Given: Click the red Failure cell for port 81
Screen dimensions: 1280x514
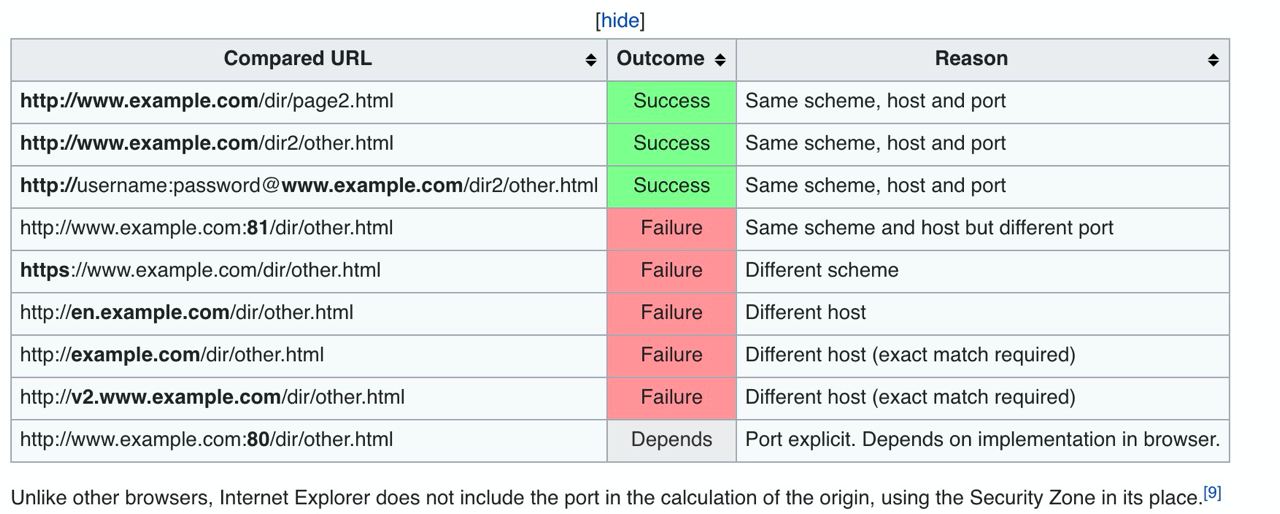Looking at the screenshot, I should [671, 228].
